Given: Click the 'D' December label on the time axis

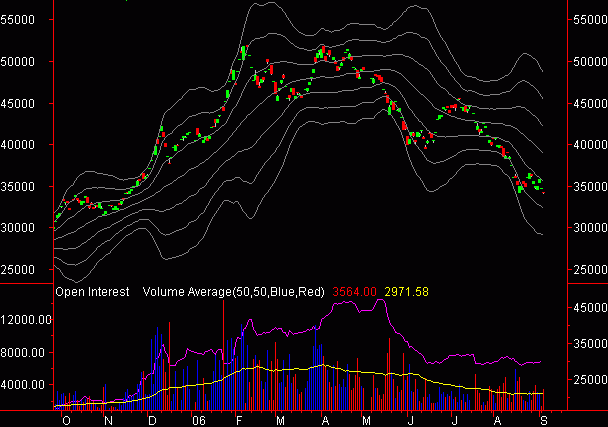Looking at the screenshot, I should click(x=152, y=421).
